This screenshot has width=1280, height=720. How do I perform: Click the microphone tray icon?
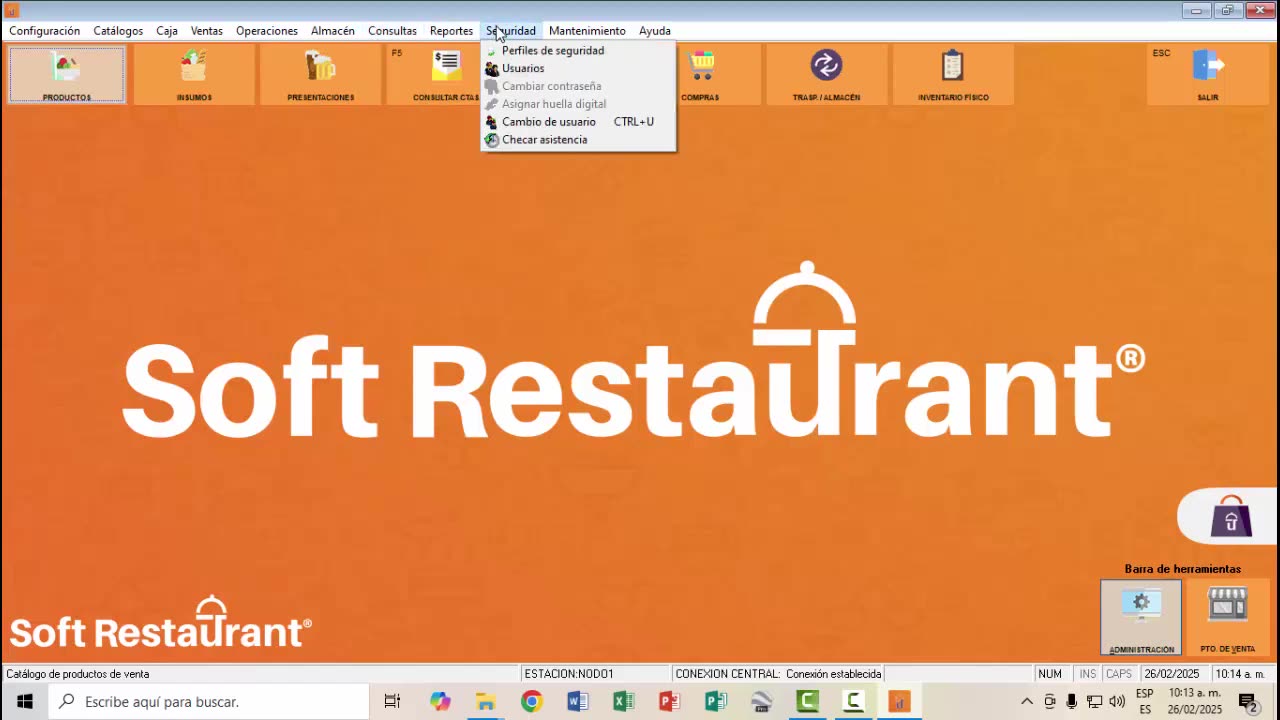(x=1072, y=702)
